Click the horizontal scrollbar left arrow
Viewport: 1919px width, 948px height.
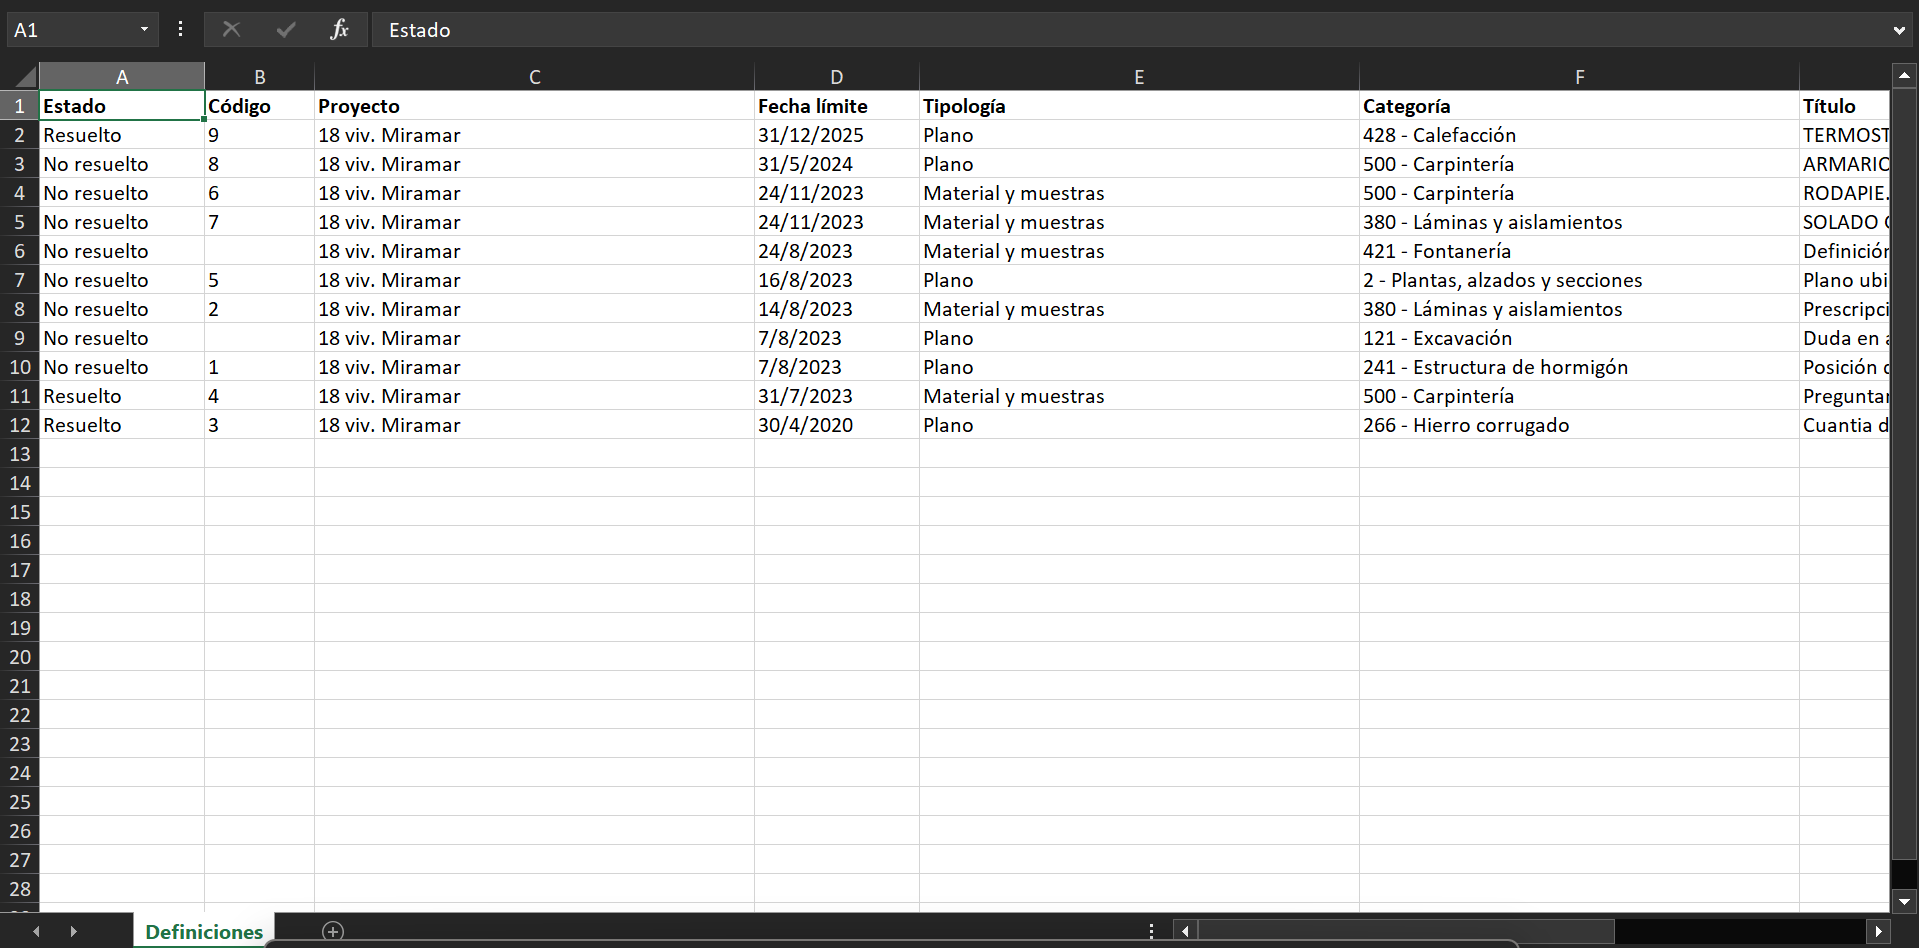pyautogui.click(x=1185, y=931)
